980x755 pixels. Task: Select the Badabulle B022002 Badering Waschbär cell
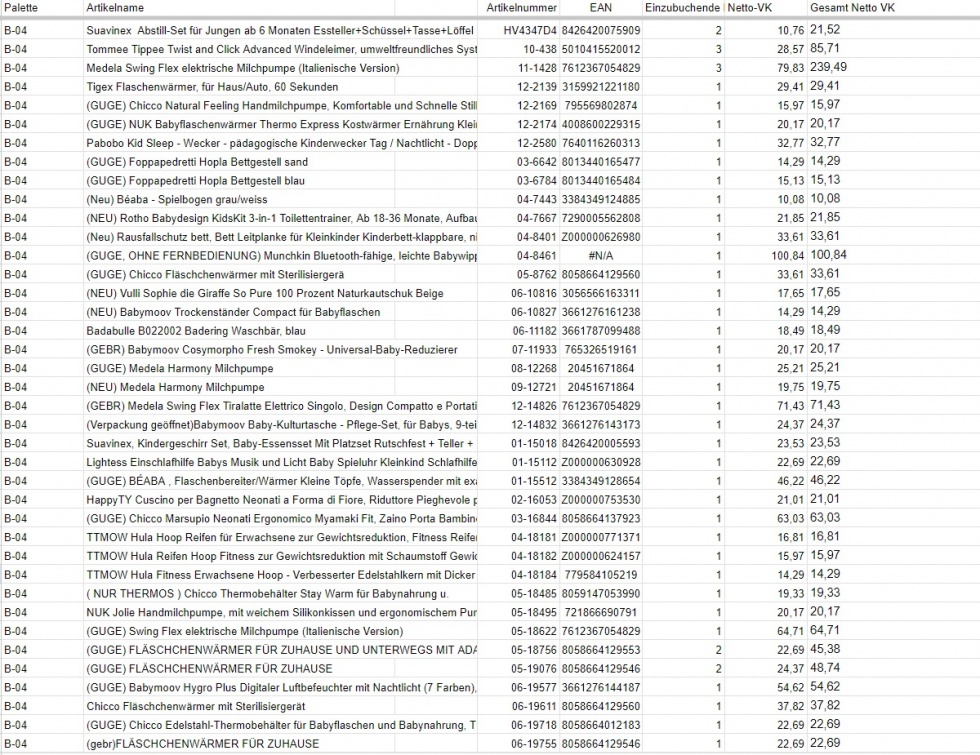196,331
